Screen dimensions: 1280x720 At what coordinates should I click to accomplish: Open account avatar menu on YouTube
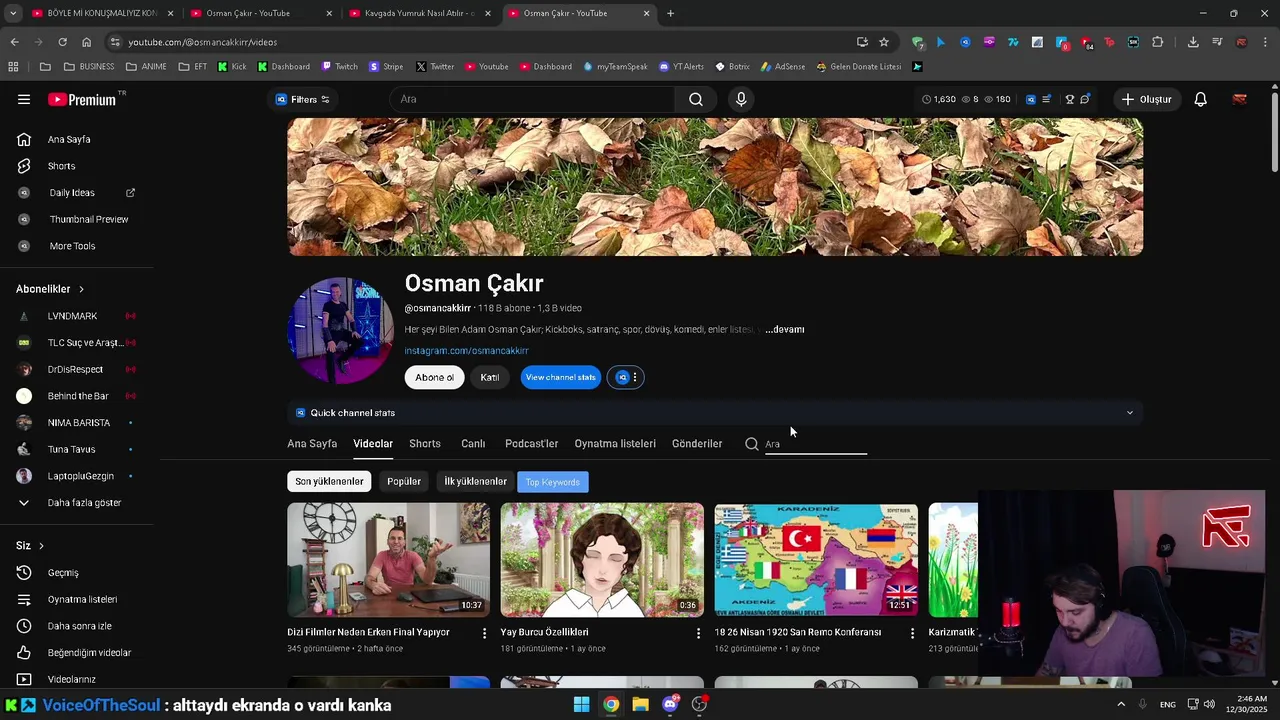click(x=1240, y=99)
